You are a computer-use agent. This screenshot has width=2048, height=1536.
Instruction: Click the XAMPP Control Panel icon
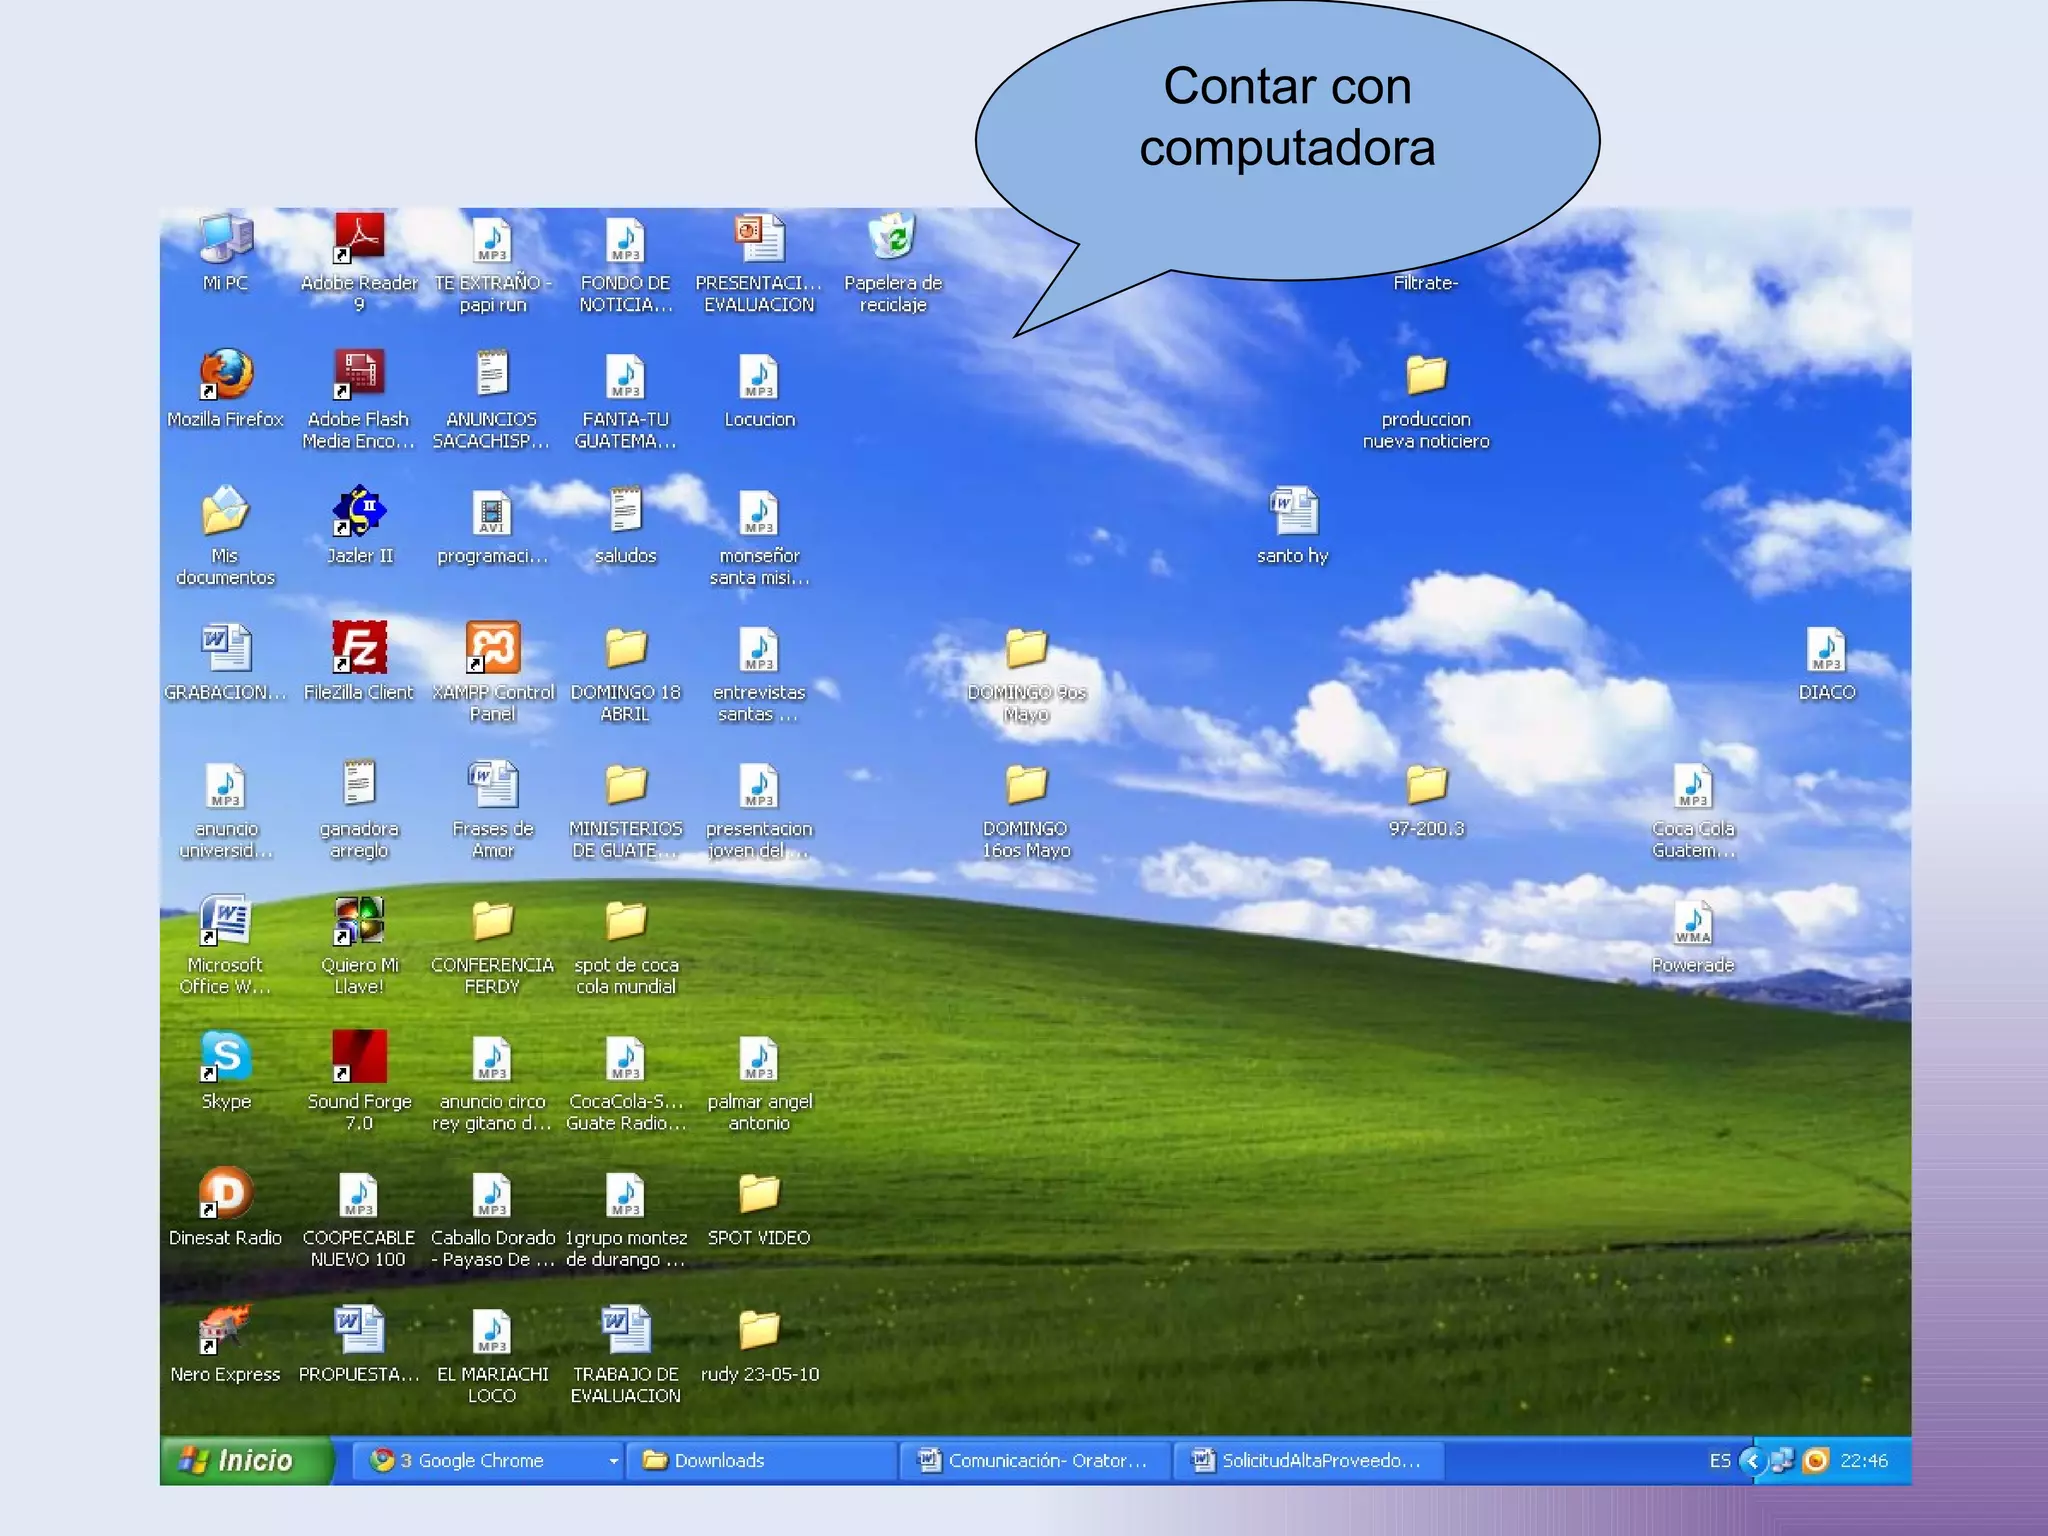(x=492, y=648)
